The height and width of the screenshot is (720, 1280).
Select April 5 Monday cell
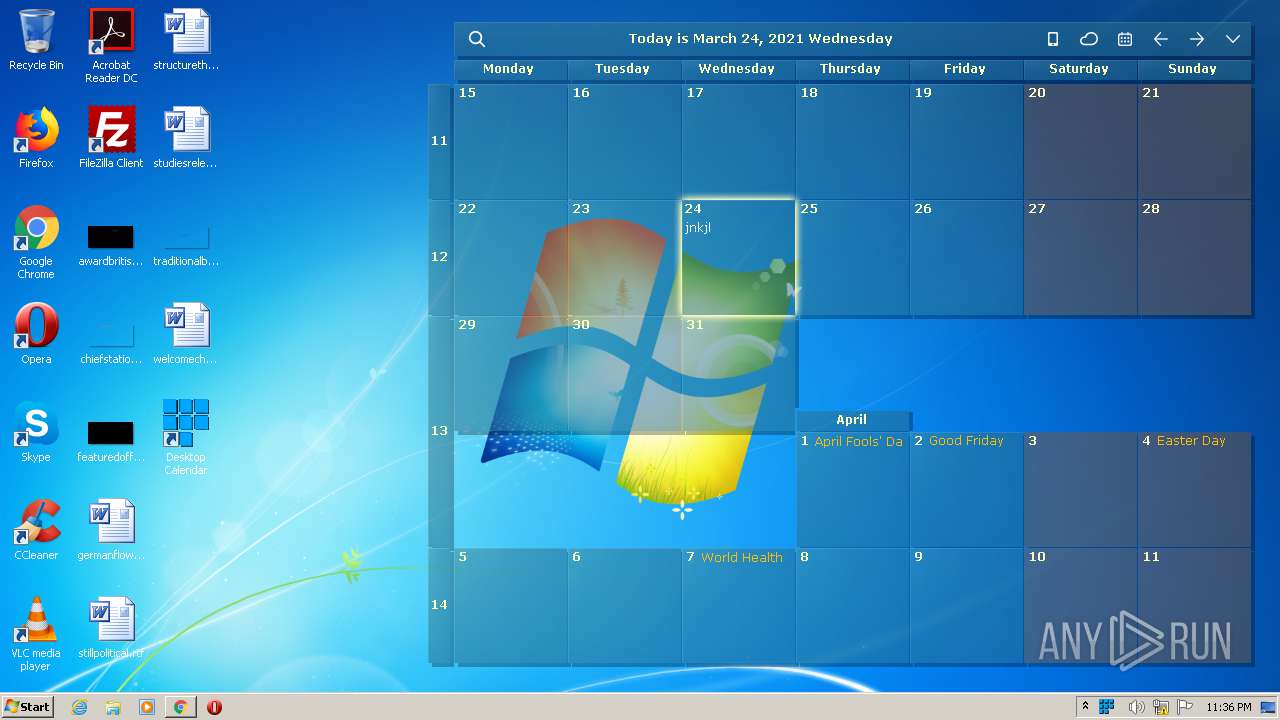pyautogui.click(x=511, y=606)
